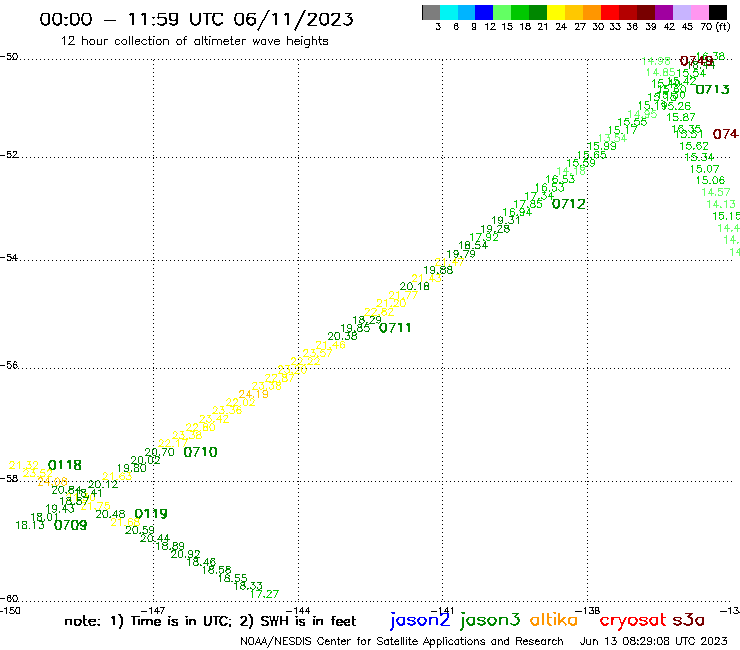Screen dimensions: 740x650
Task: Select the altika satellite legend label
Action: click(x=554, y=619)
